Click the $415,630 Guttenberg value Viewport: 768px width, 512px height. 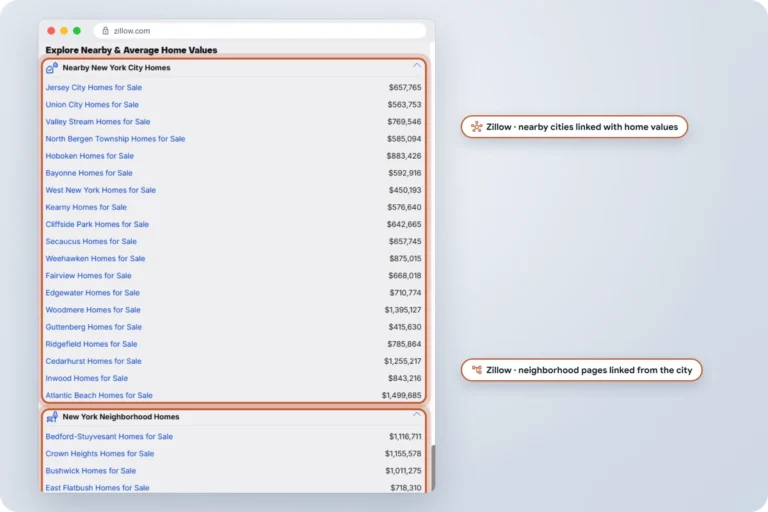point(405,327)
